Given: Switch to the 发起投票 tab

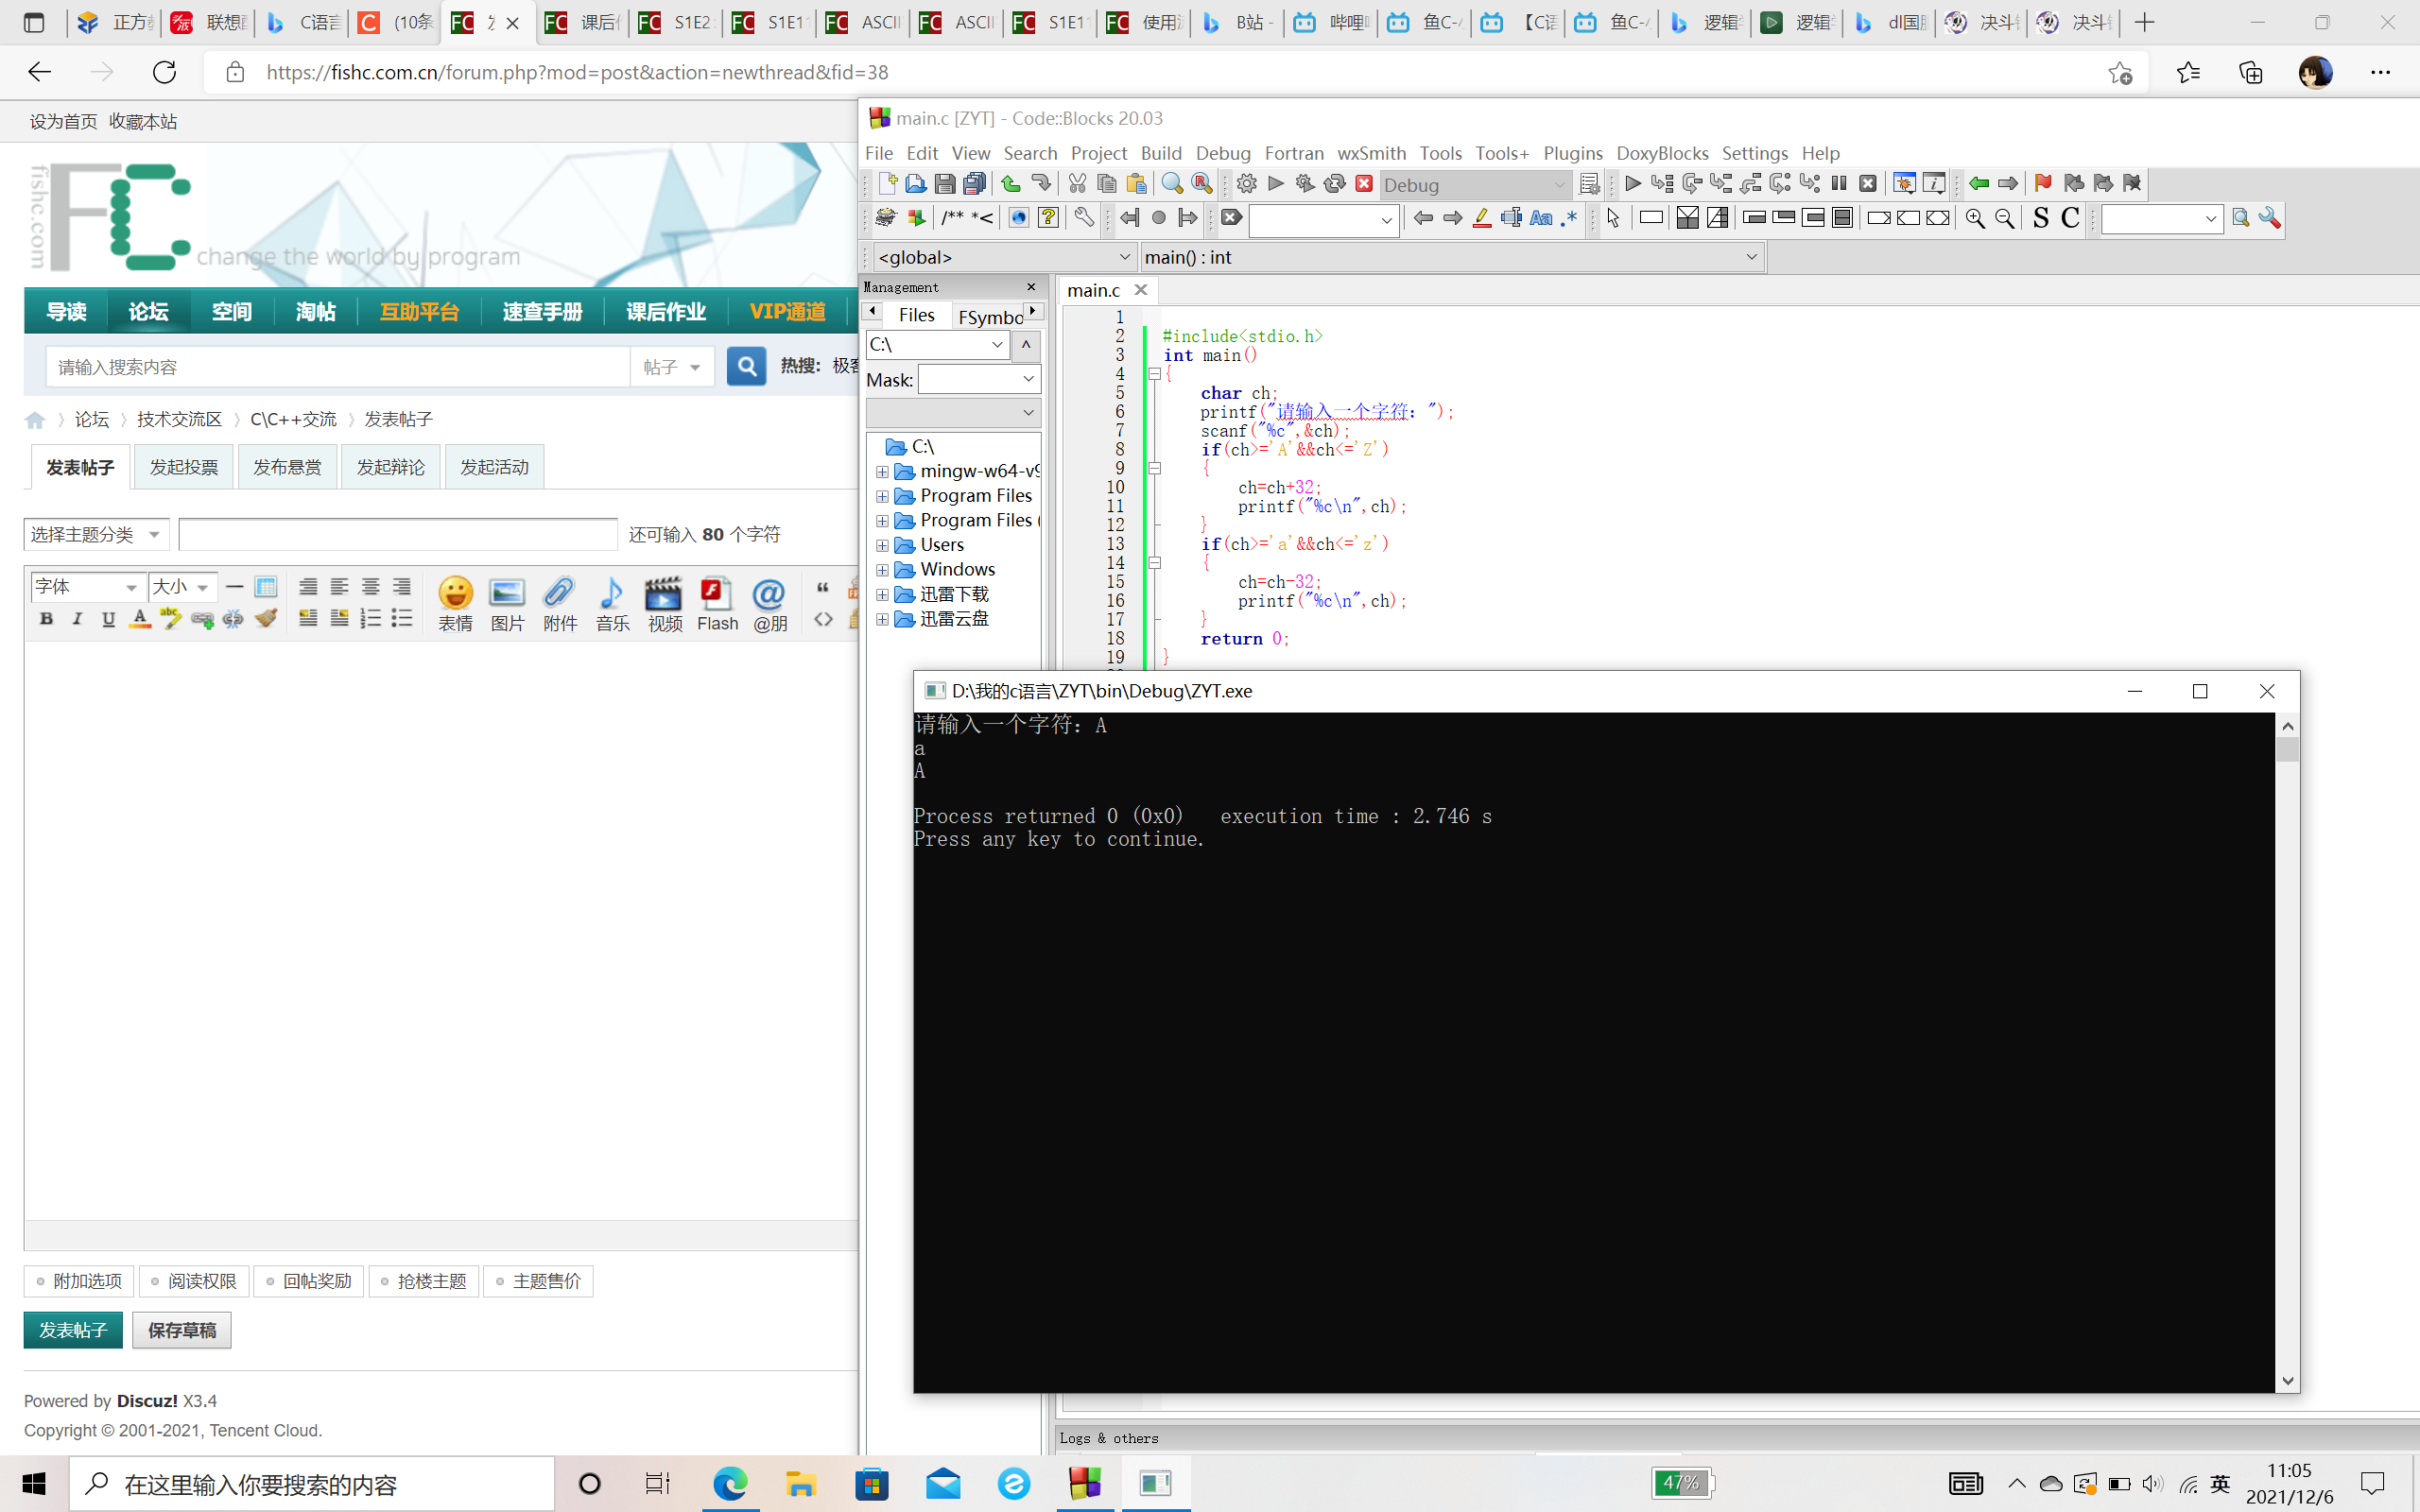Looking at the screenshot, I should click(x=183, y=467).
